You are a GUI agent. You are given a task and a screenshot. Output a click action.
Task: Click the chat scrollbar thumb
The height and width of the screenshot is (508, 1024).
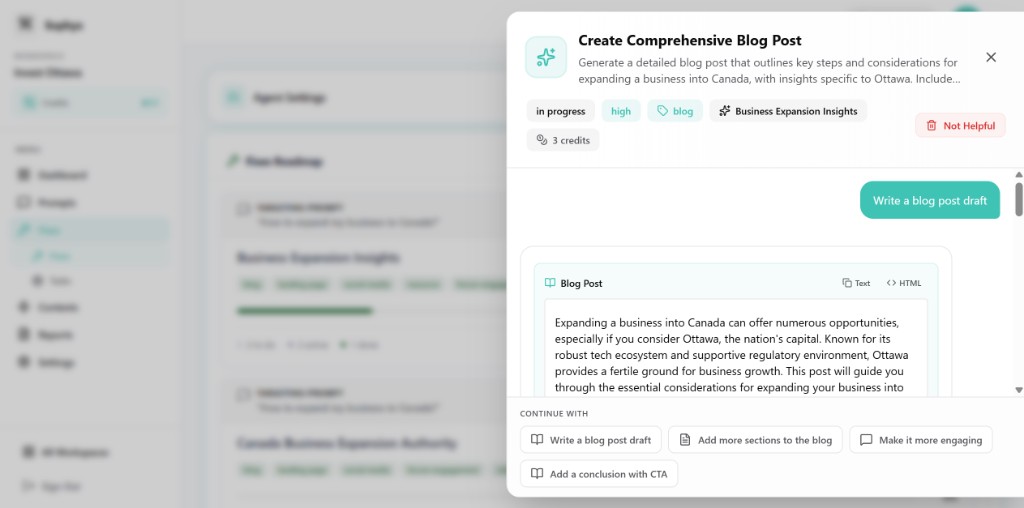click(1019, 199)
